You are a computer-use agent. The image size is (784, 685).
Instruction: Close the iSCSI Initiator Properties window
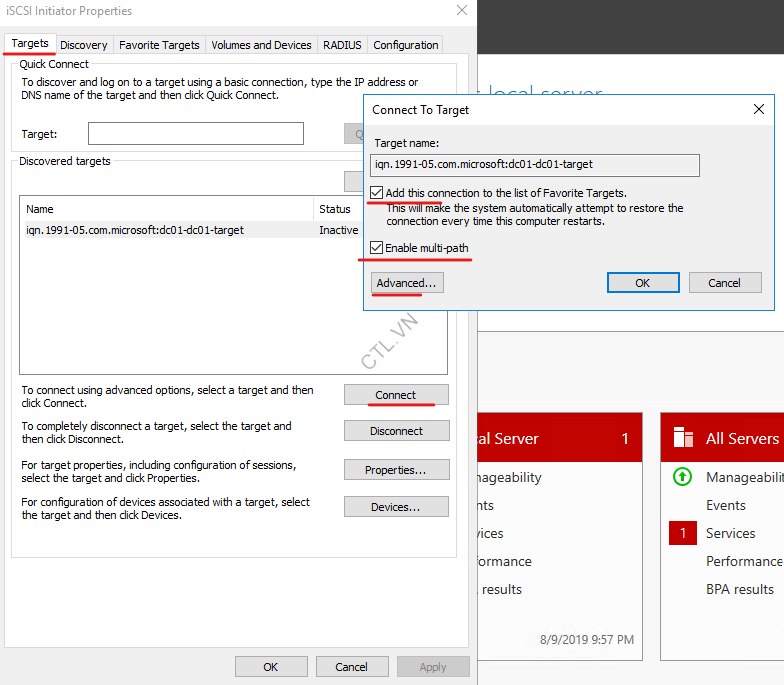461,11
